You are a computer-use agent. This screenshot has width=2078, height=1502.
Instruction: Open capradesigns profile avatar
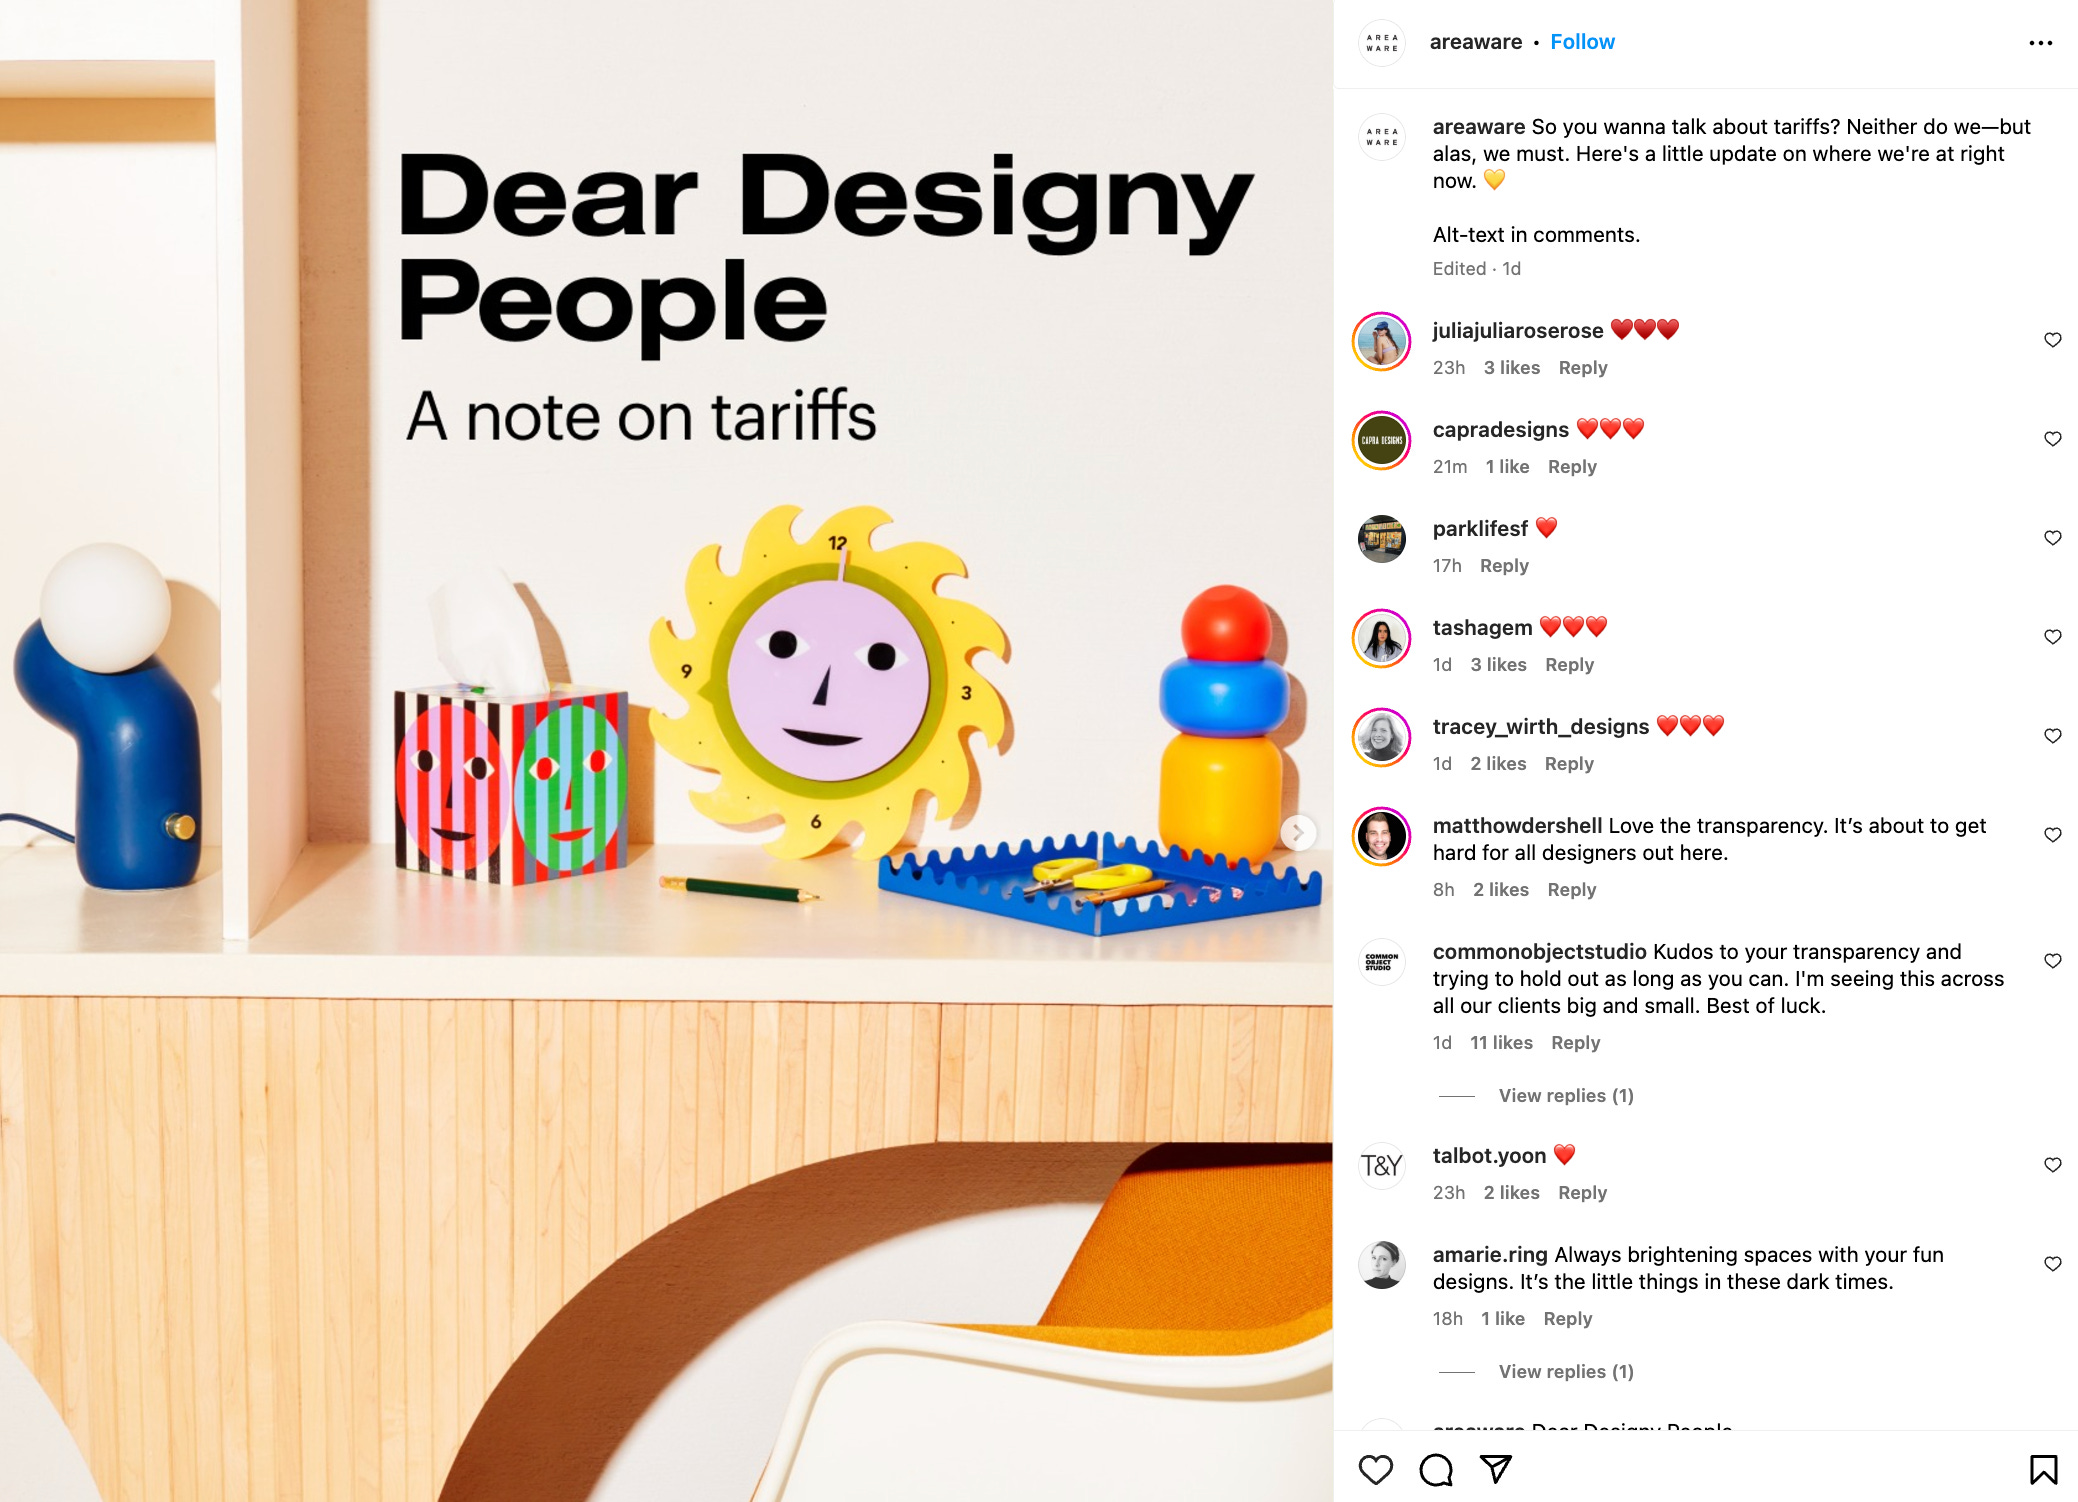[1382, 440]
